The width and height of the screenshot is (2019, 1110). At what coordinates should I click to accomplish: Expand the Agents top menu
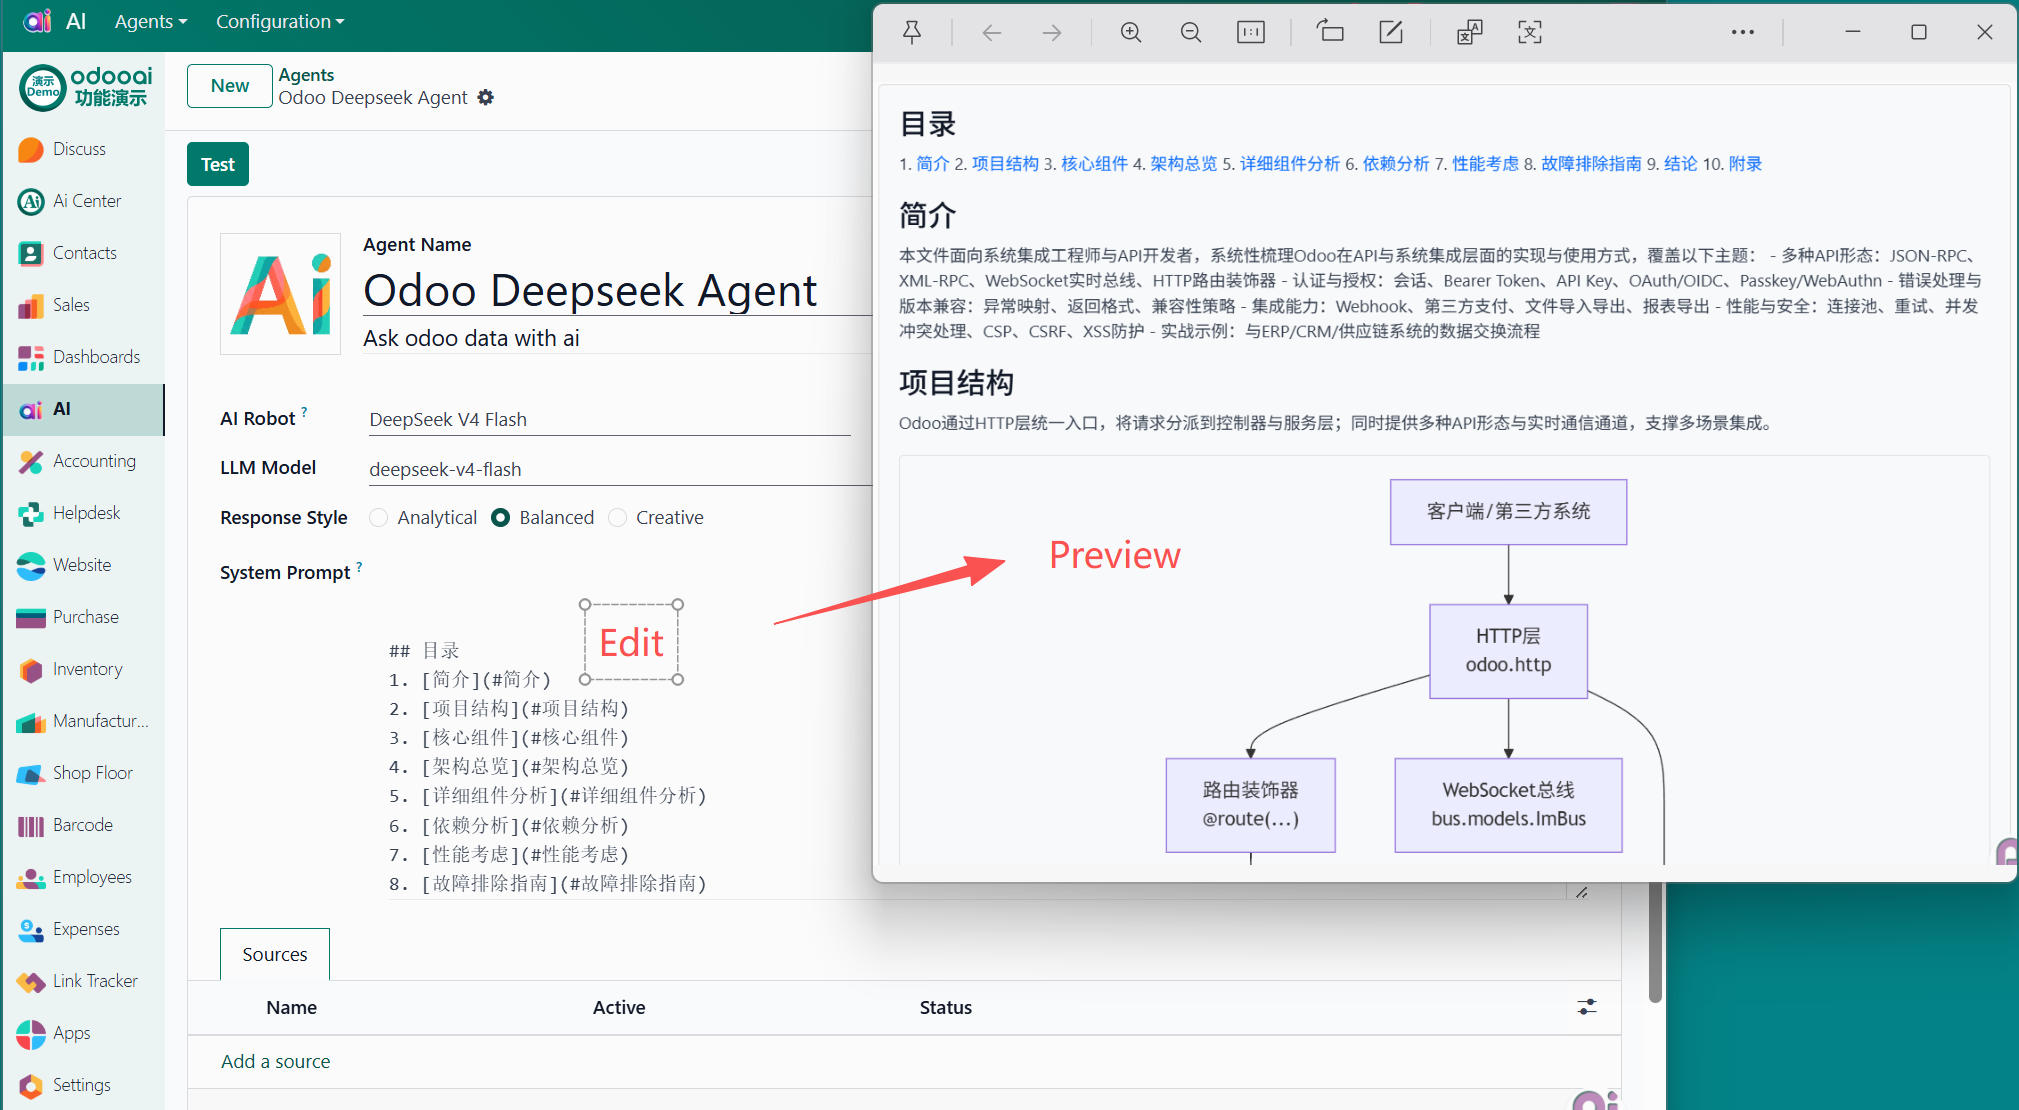click(151, 21)
